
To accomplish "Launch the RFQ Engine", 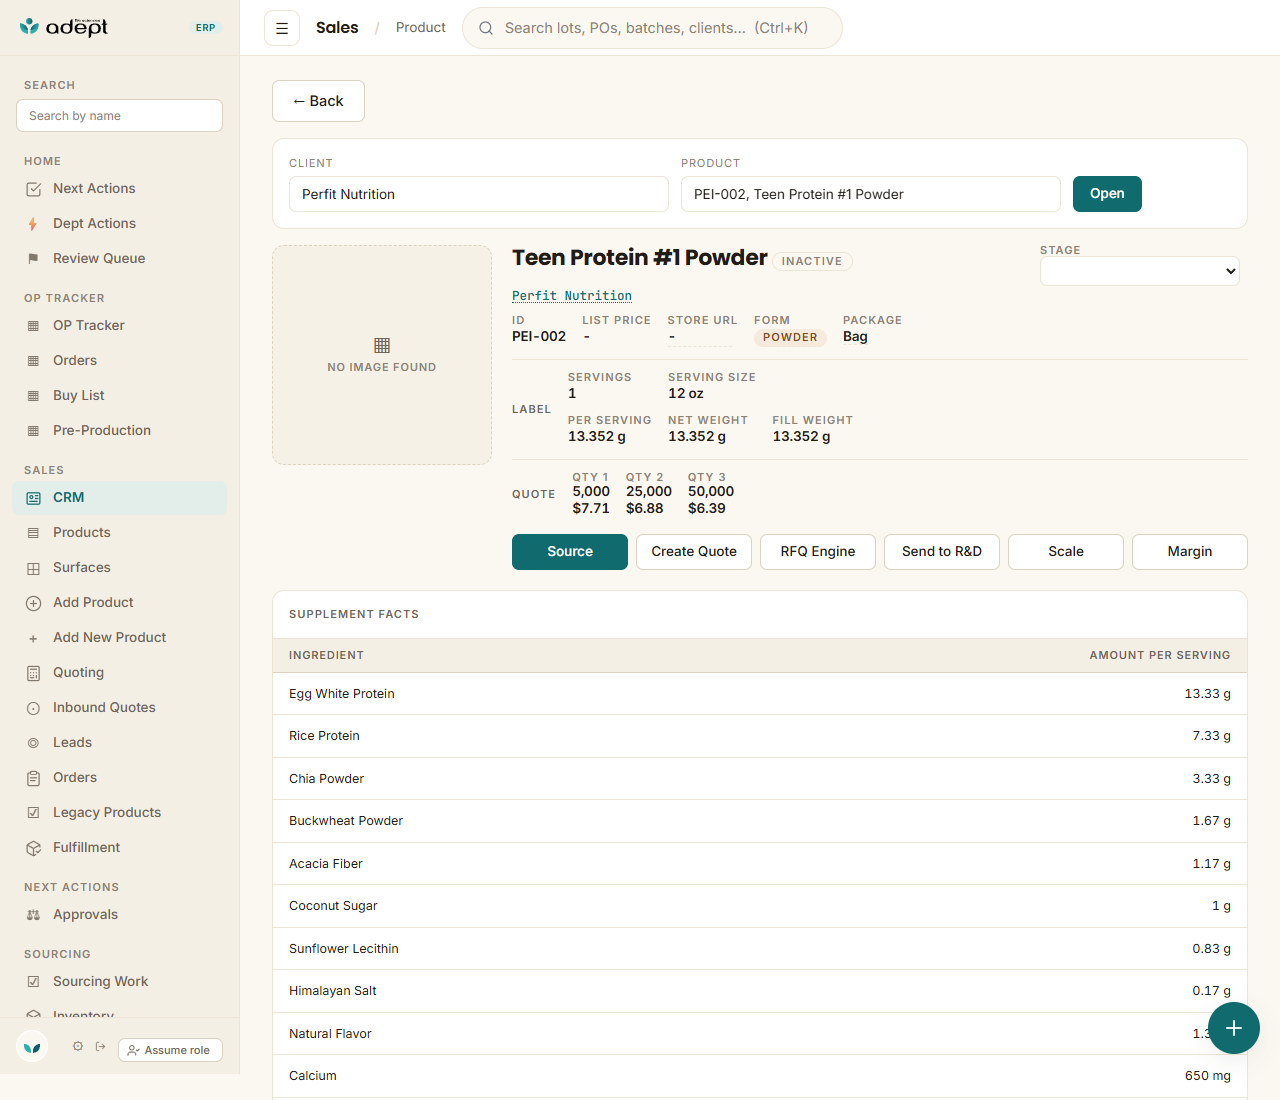I will coord(818,552).
